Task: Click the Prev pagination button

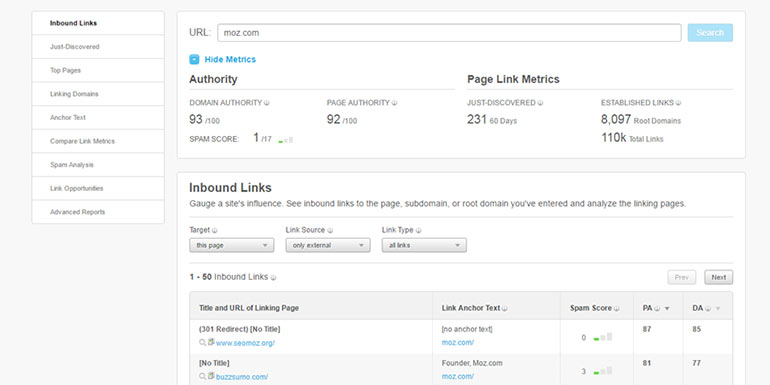Action: 682,277
